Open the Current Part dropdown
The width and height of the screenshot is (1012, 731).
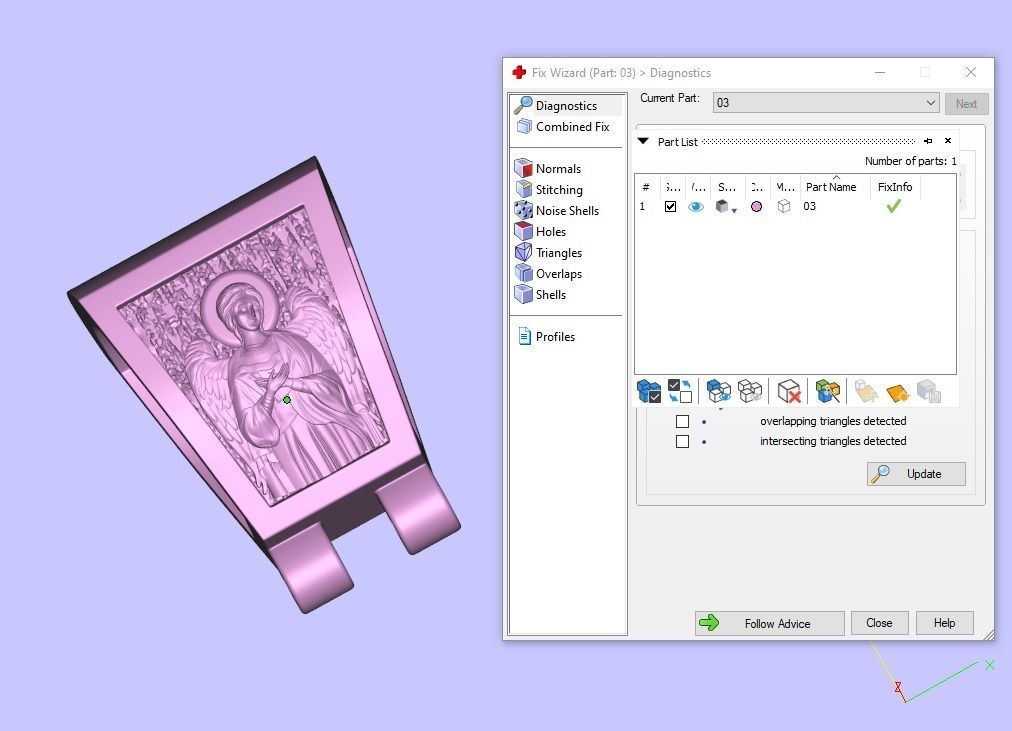[x=825, y=103]
